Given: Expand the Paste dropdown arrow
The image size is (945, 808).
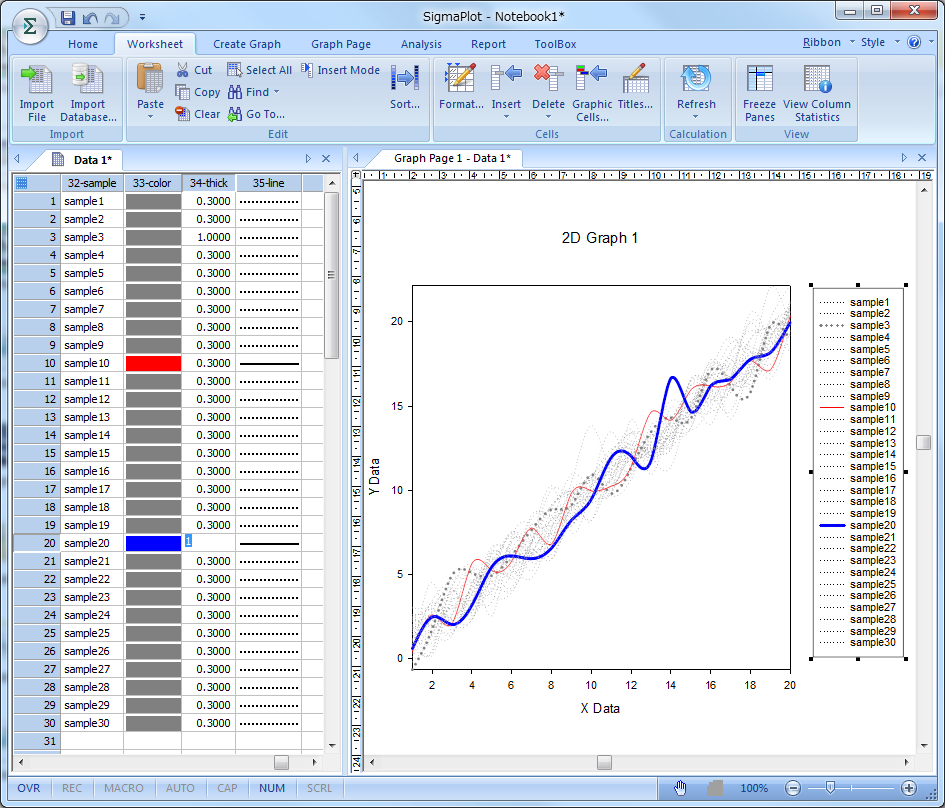Looking at the screenshot, I should [x=150, y=117].
